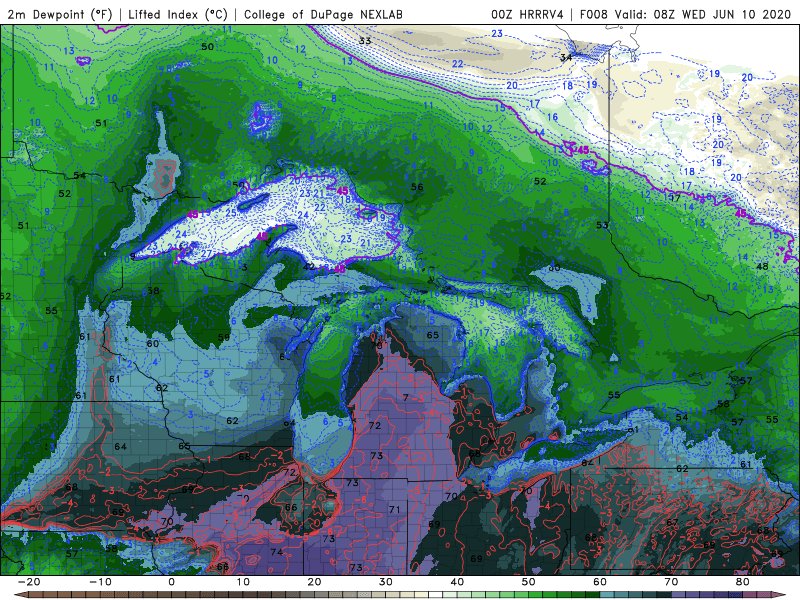Click the "-10" colorbar scale label
Screen dimensions: 800x600
[x=100, y=582]
